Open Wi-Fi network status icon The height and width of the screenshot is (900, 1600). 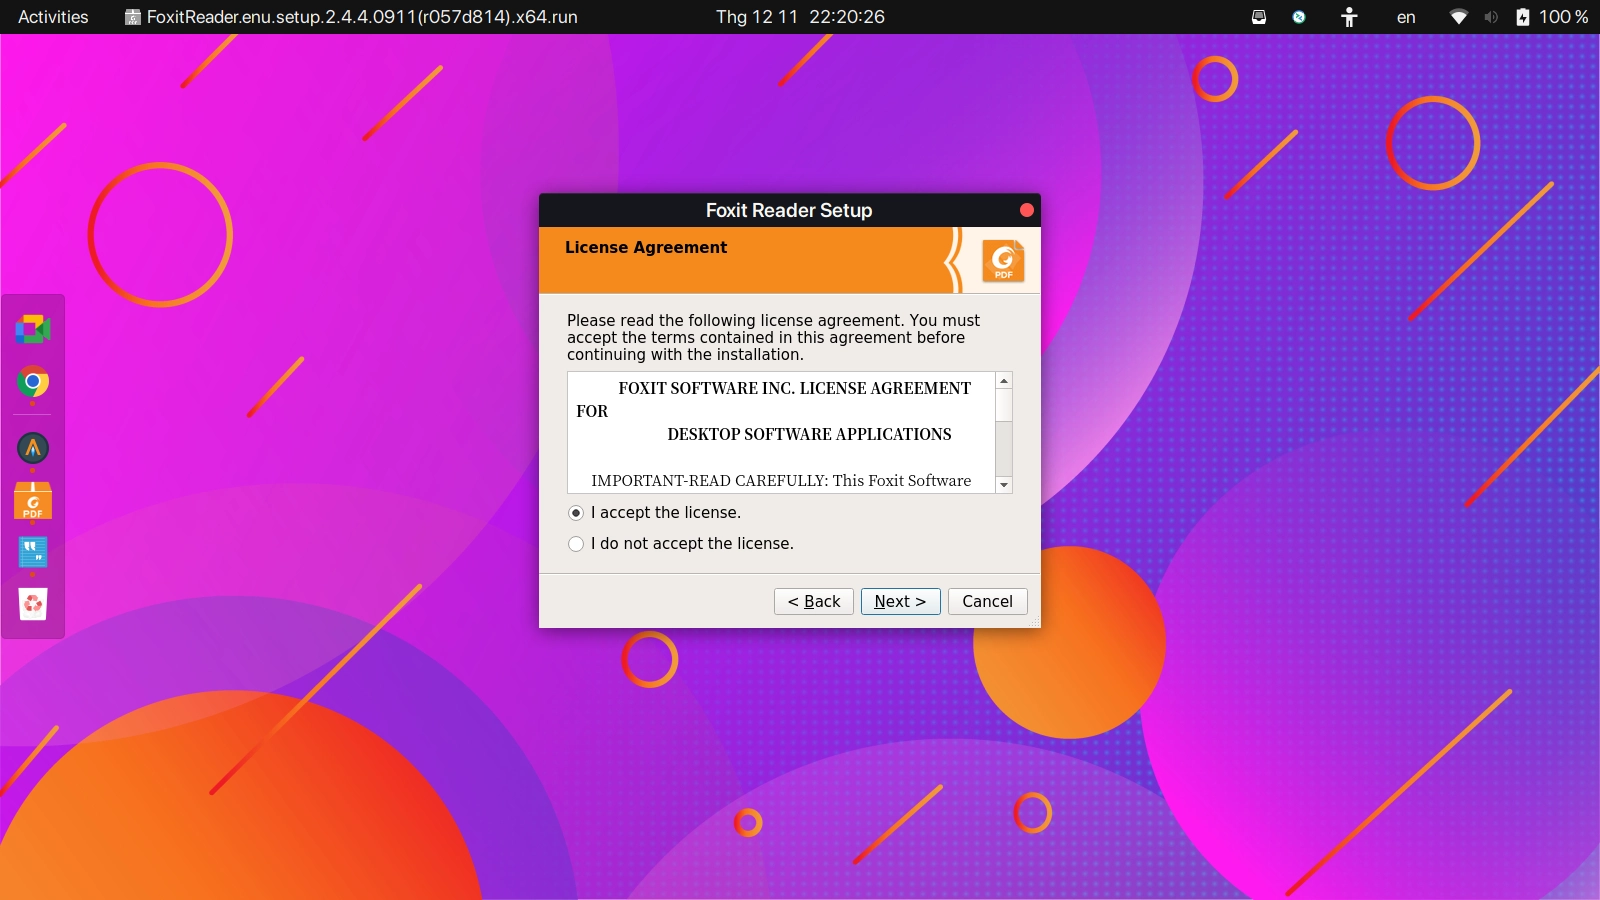pyautogui.click(x=1459, y=17)
